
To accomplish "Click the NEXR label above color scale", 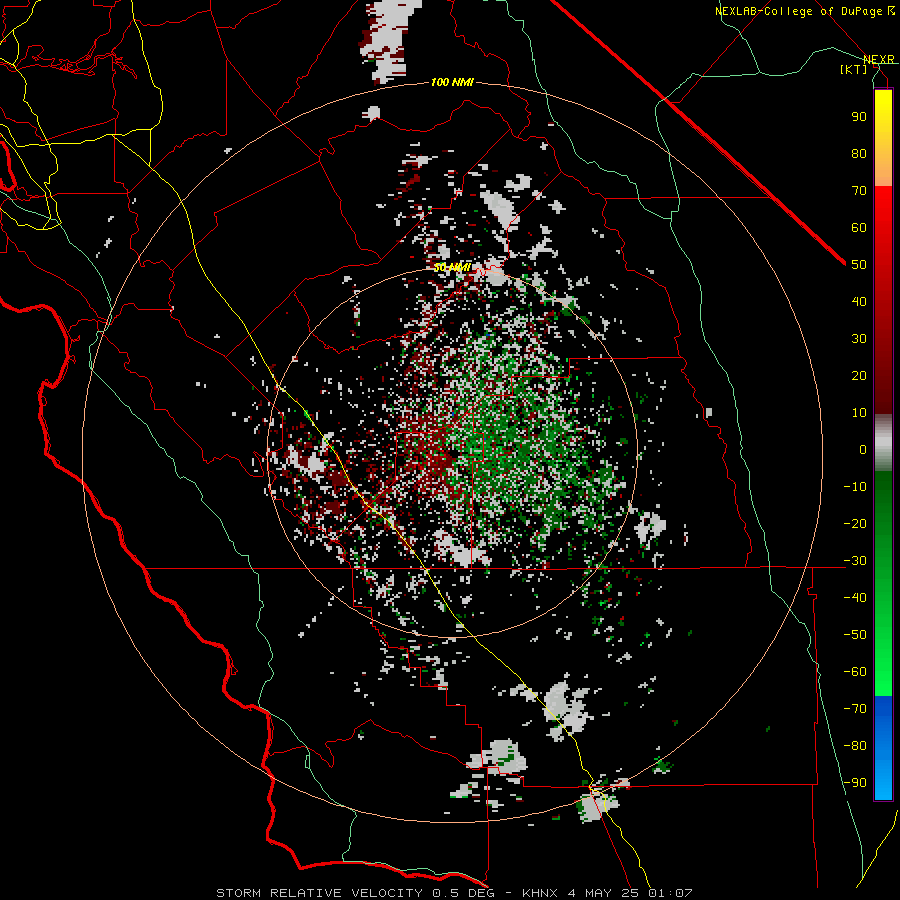I will point(879,60).
